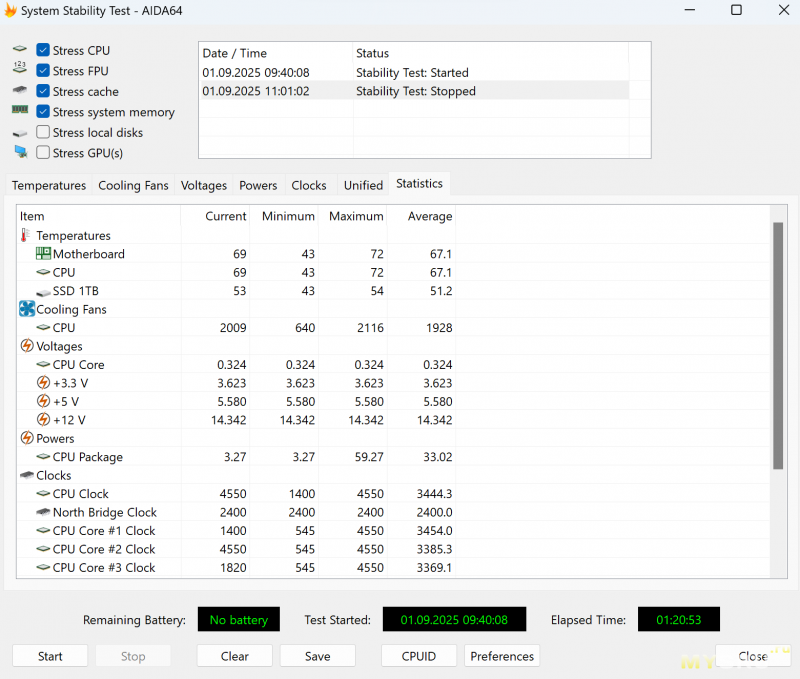Click the chip icon beside North Bridge Clock

click(x=43, y=512)
